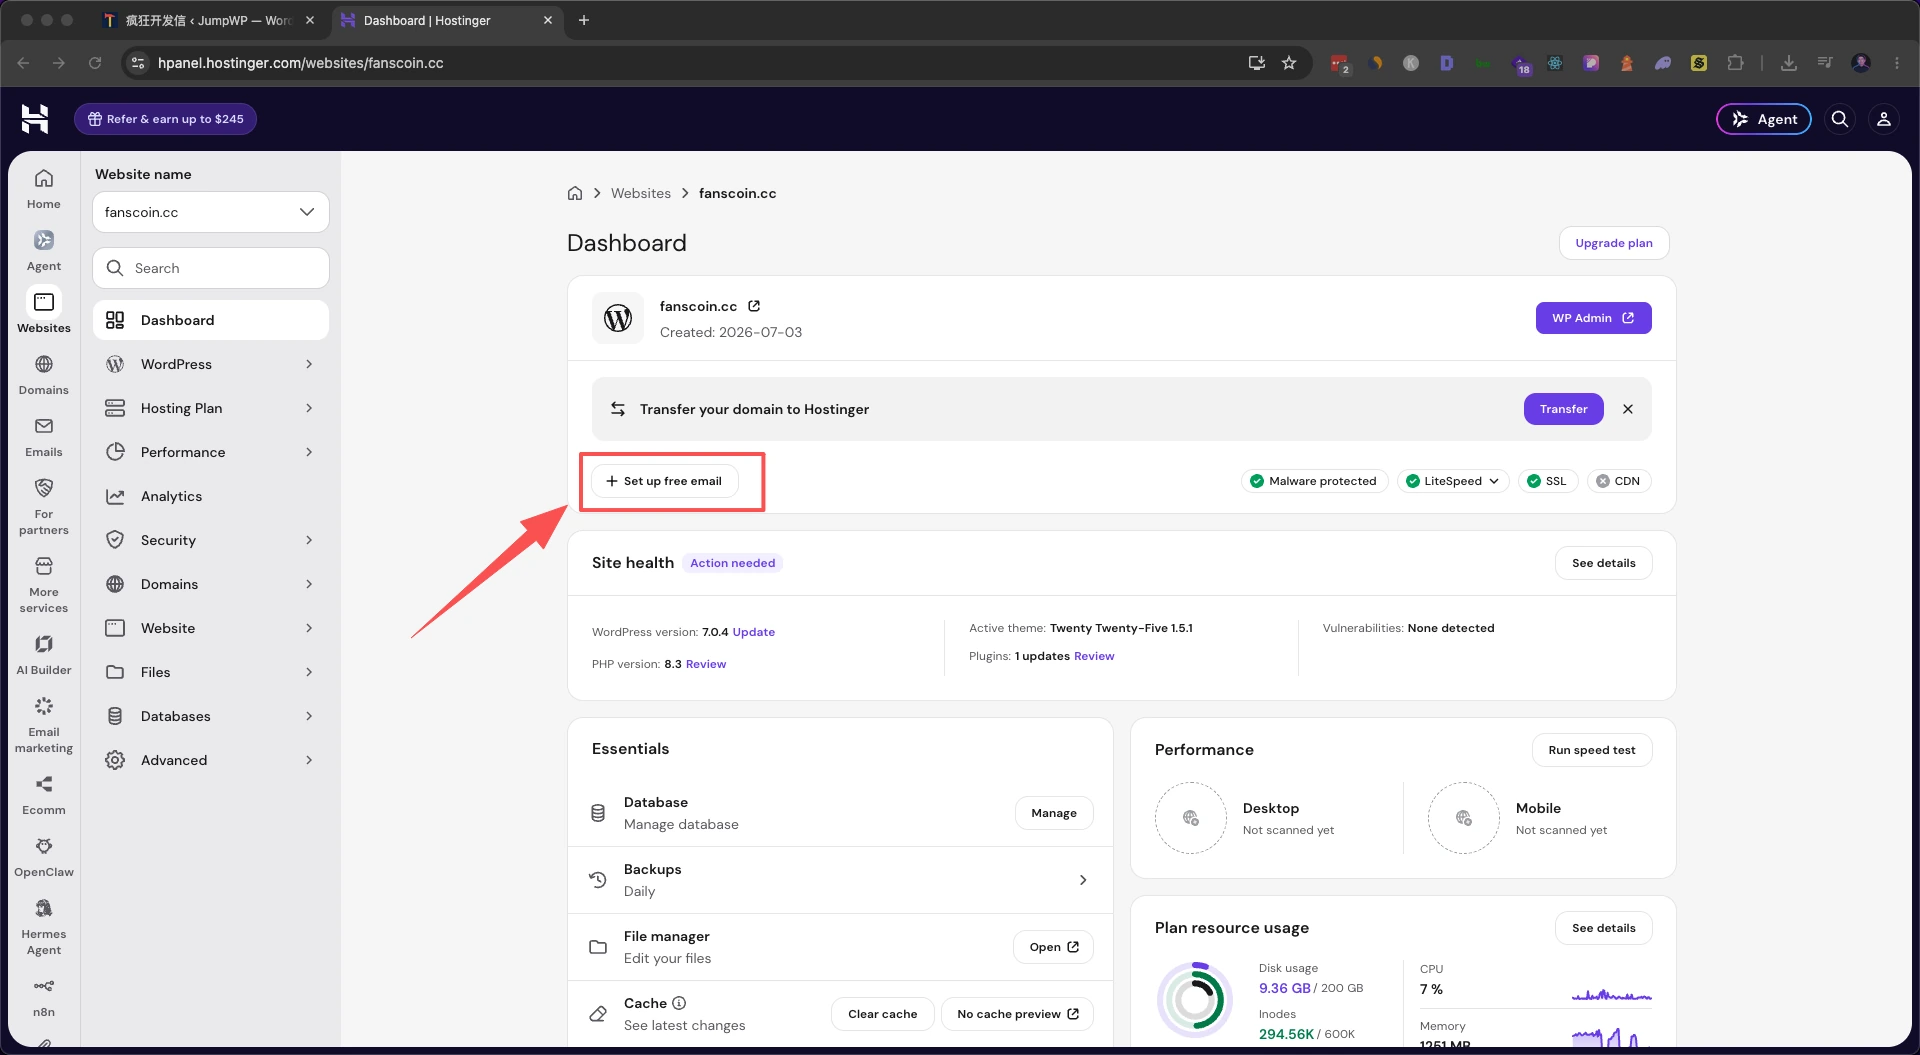Click the browser address bar URL

pos(301,63)
